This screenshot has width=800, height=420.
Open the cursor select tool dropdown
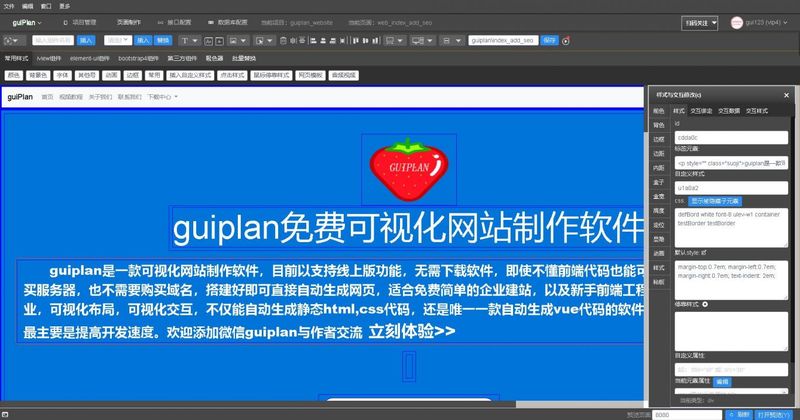point(264,40)
